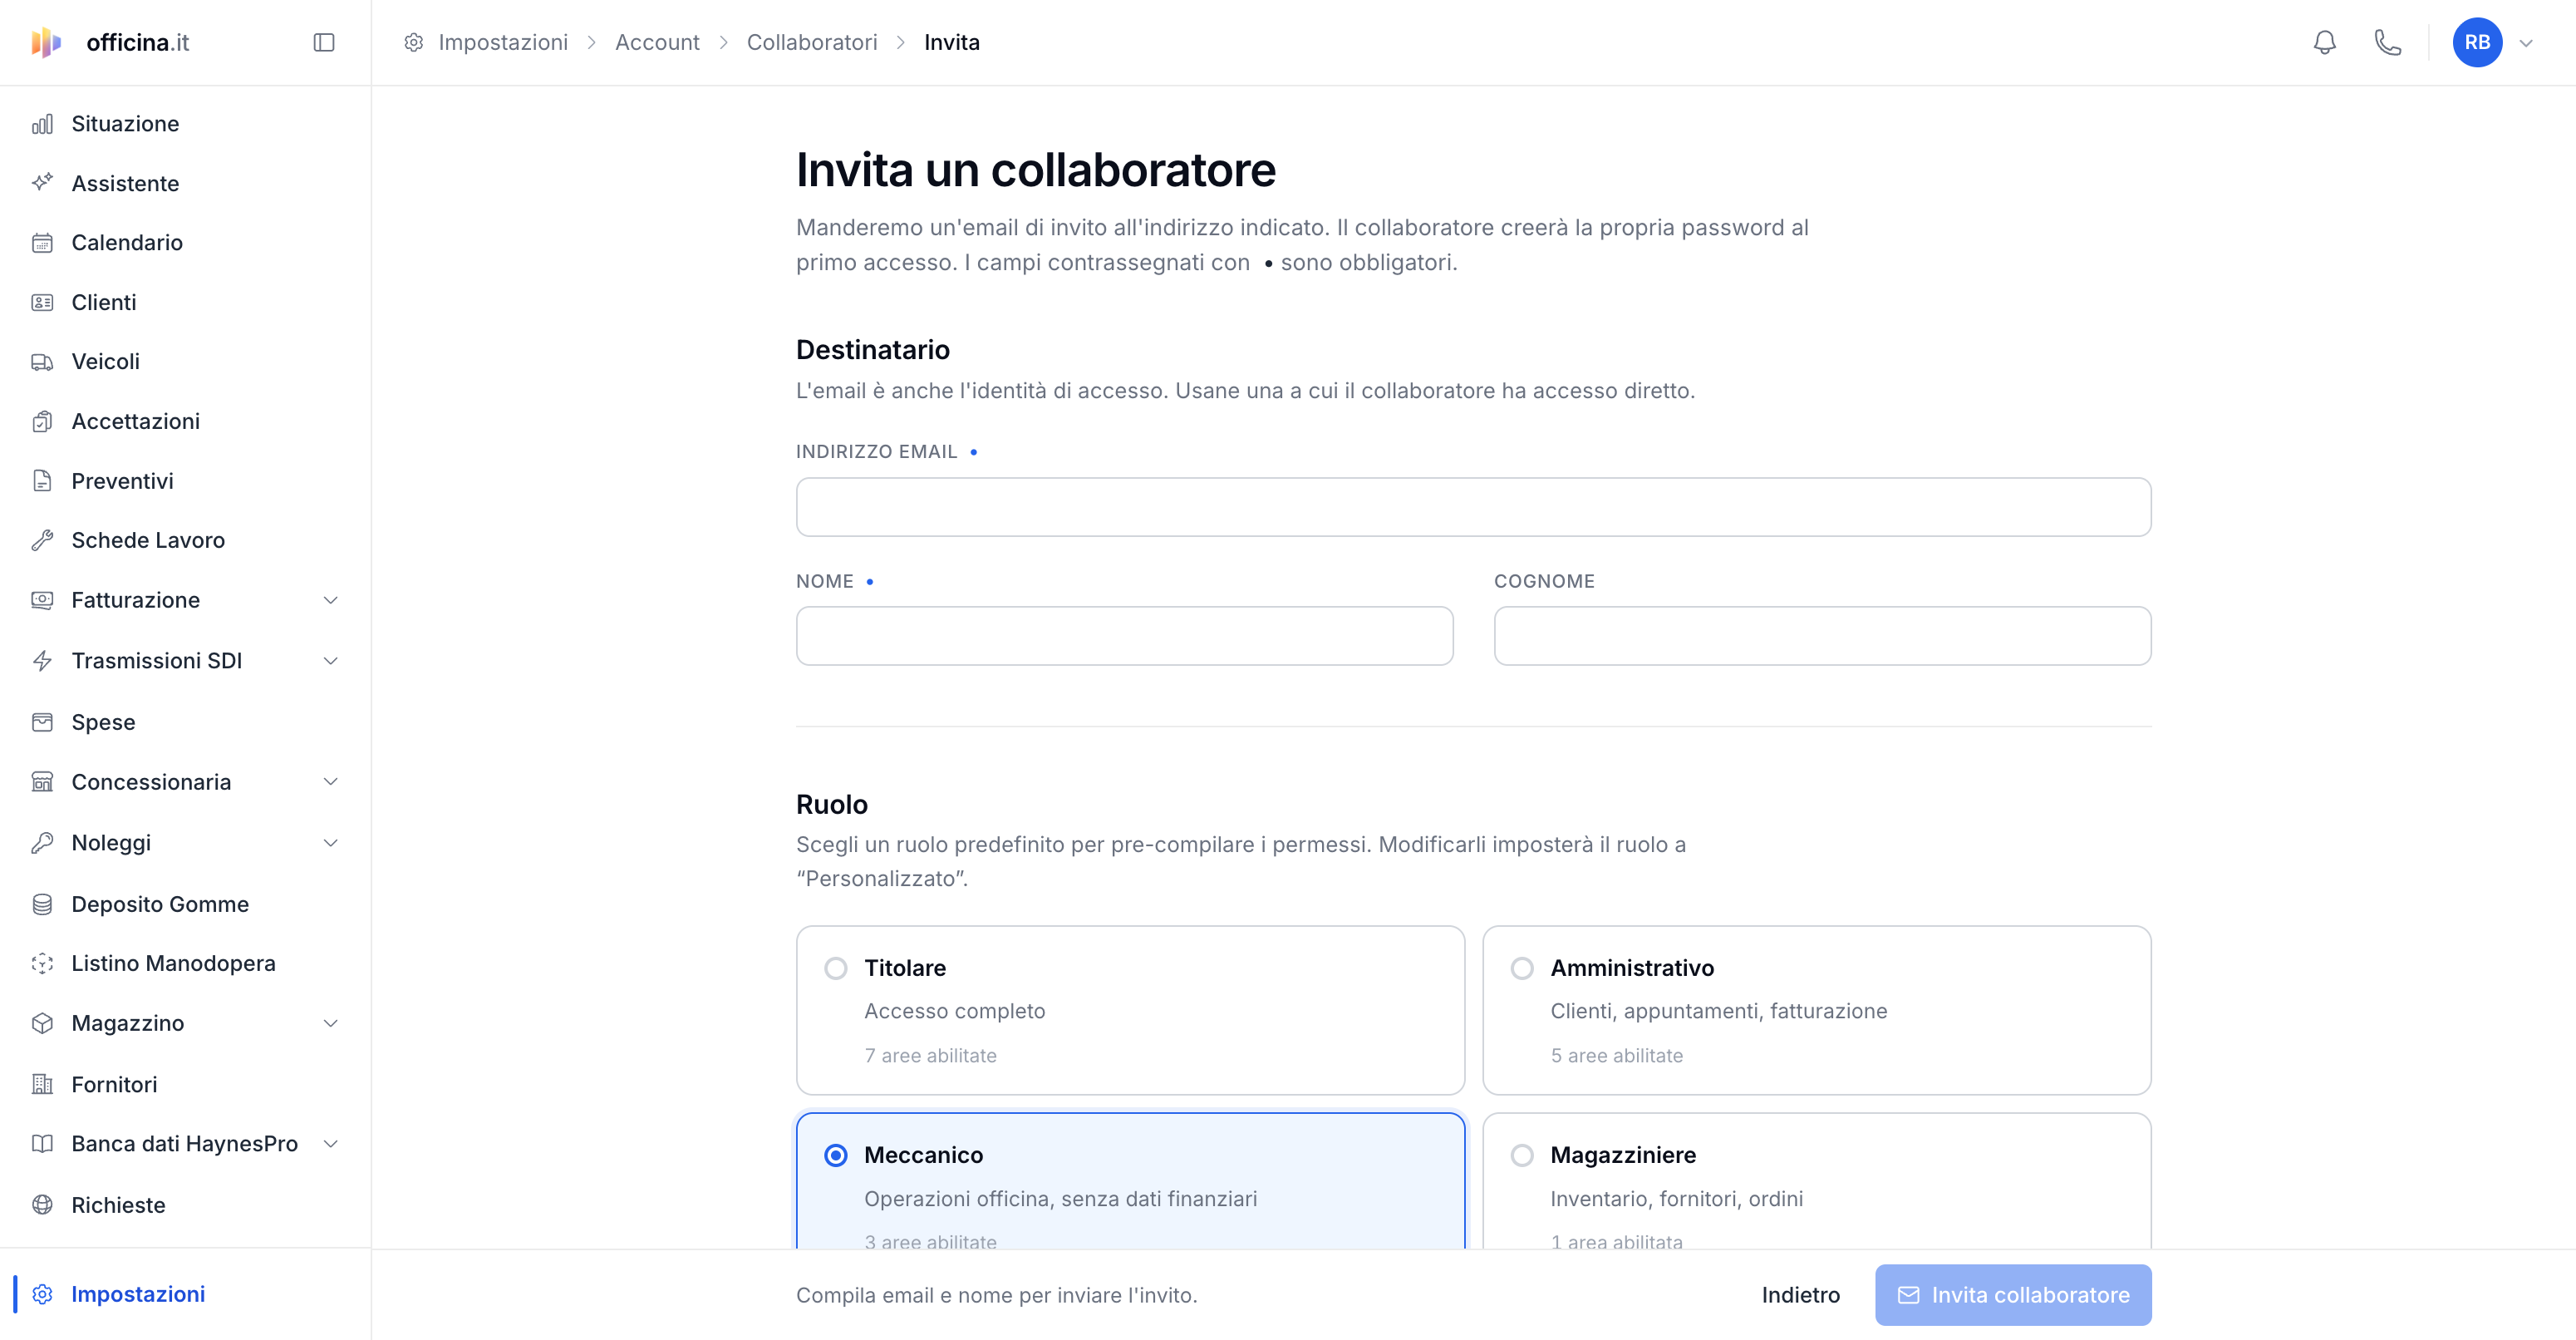Image resolution: width=2576 pixels, height=1340 pixels.
Task: Click the Calendario calendar icon
Action: click(42, 243)
